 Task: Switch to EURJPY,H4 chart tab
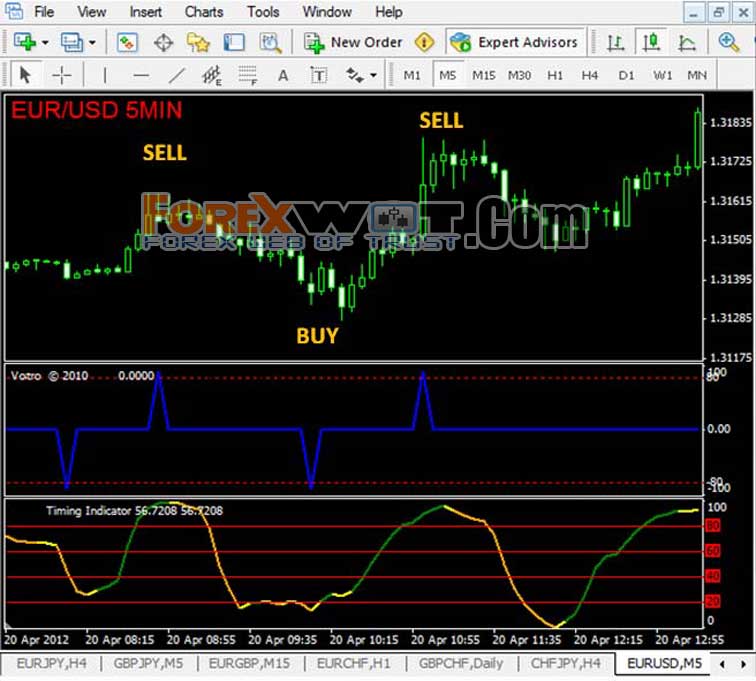click(x=51, y=664)
